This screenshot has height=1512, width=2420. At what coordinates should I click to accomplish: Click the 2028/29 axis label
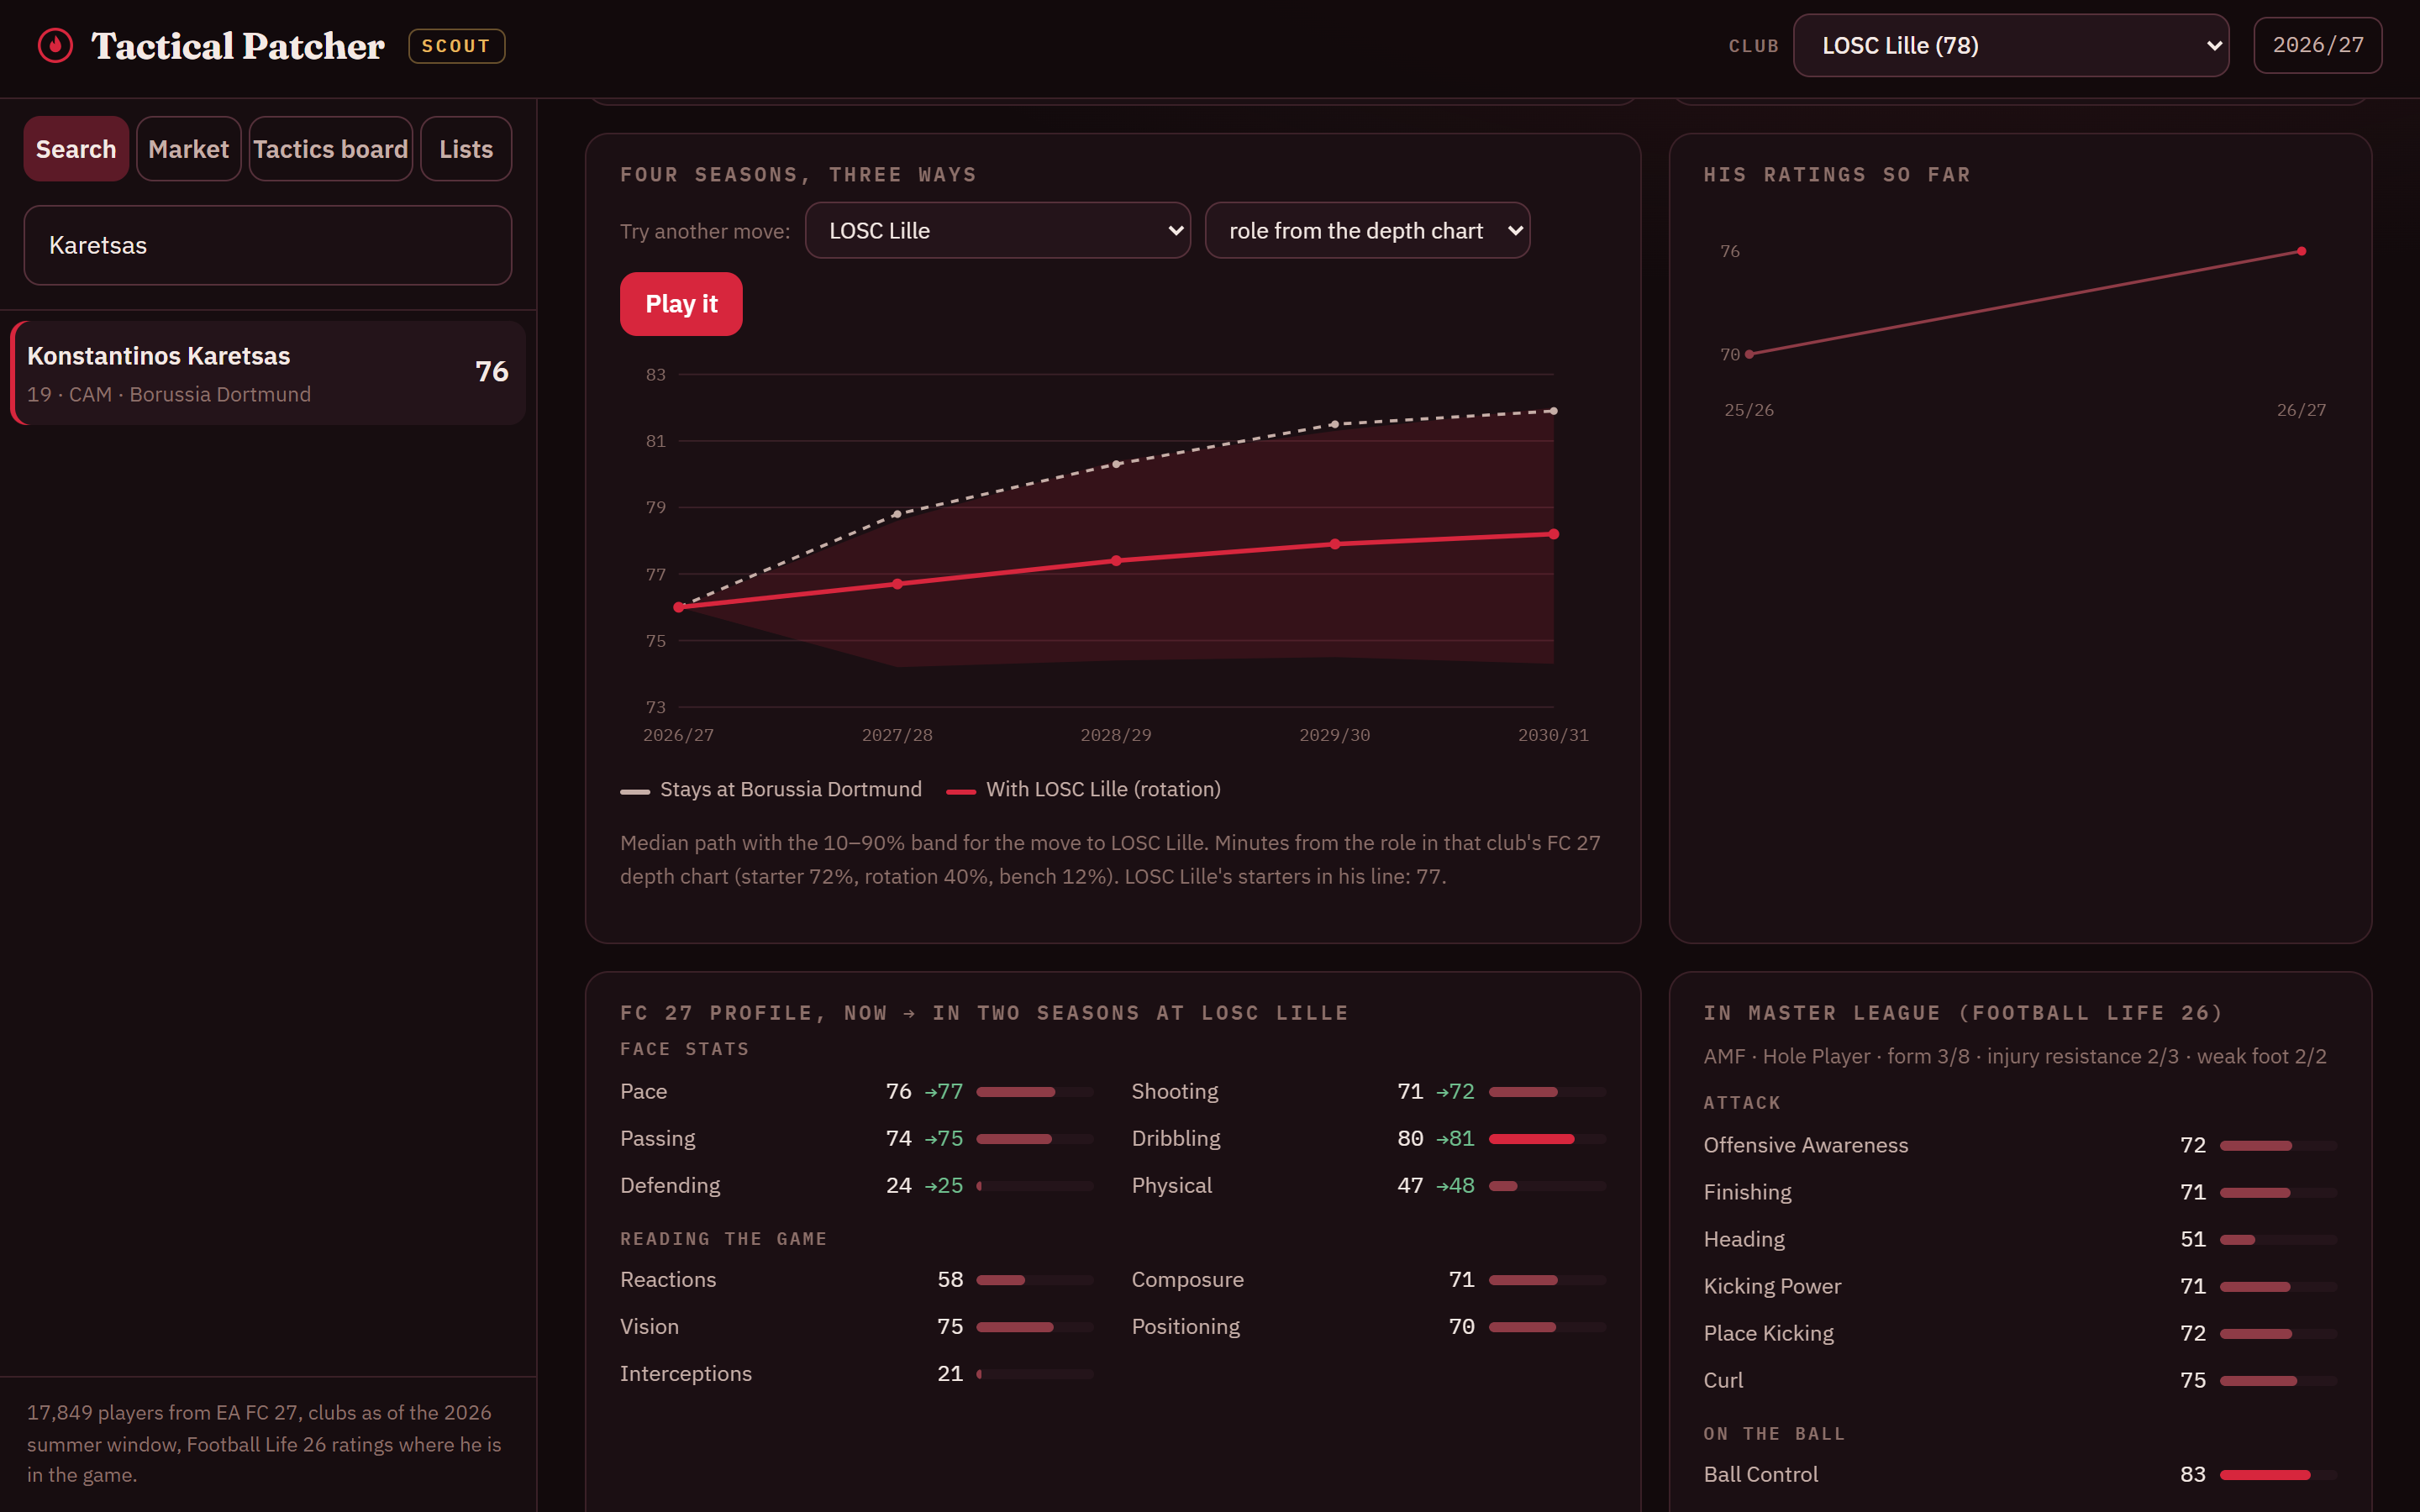[x=1116, y=735]
